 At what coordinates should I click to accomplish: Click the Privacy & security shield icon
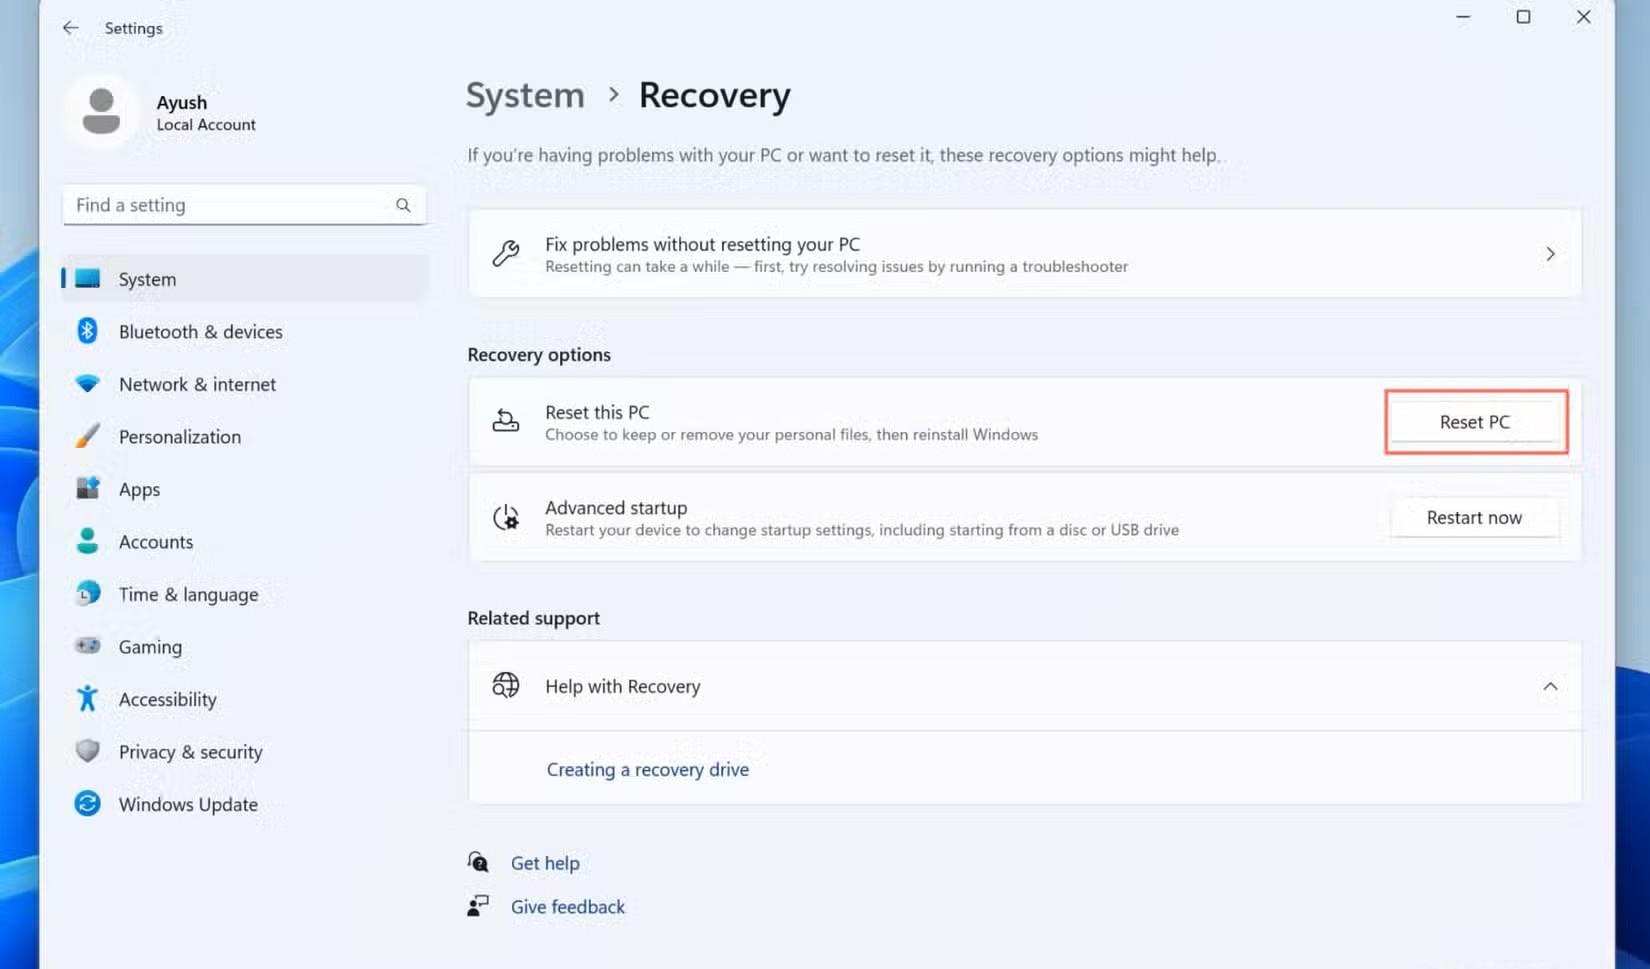pyautogui.click(x=87, y=750)
